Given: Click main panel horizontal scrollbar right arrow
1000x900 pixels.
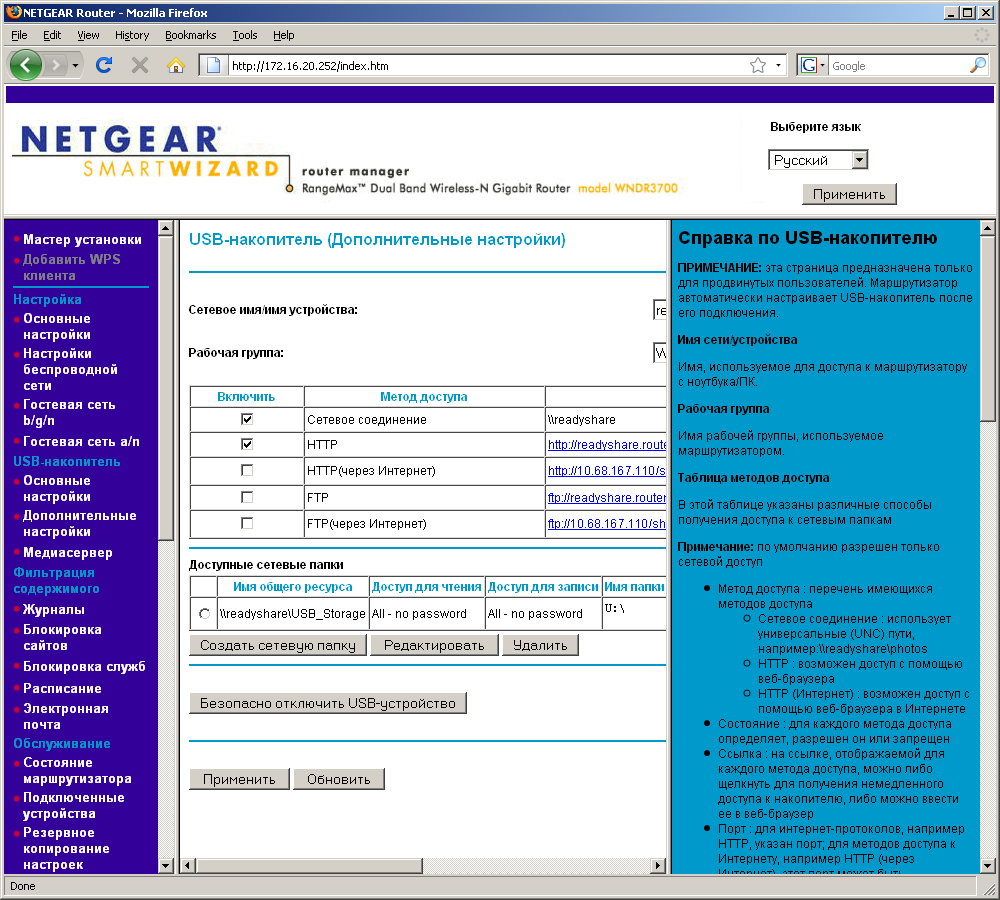Looking at the screenshot, I should [x=658, y=866].
